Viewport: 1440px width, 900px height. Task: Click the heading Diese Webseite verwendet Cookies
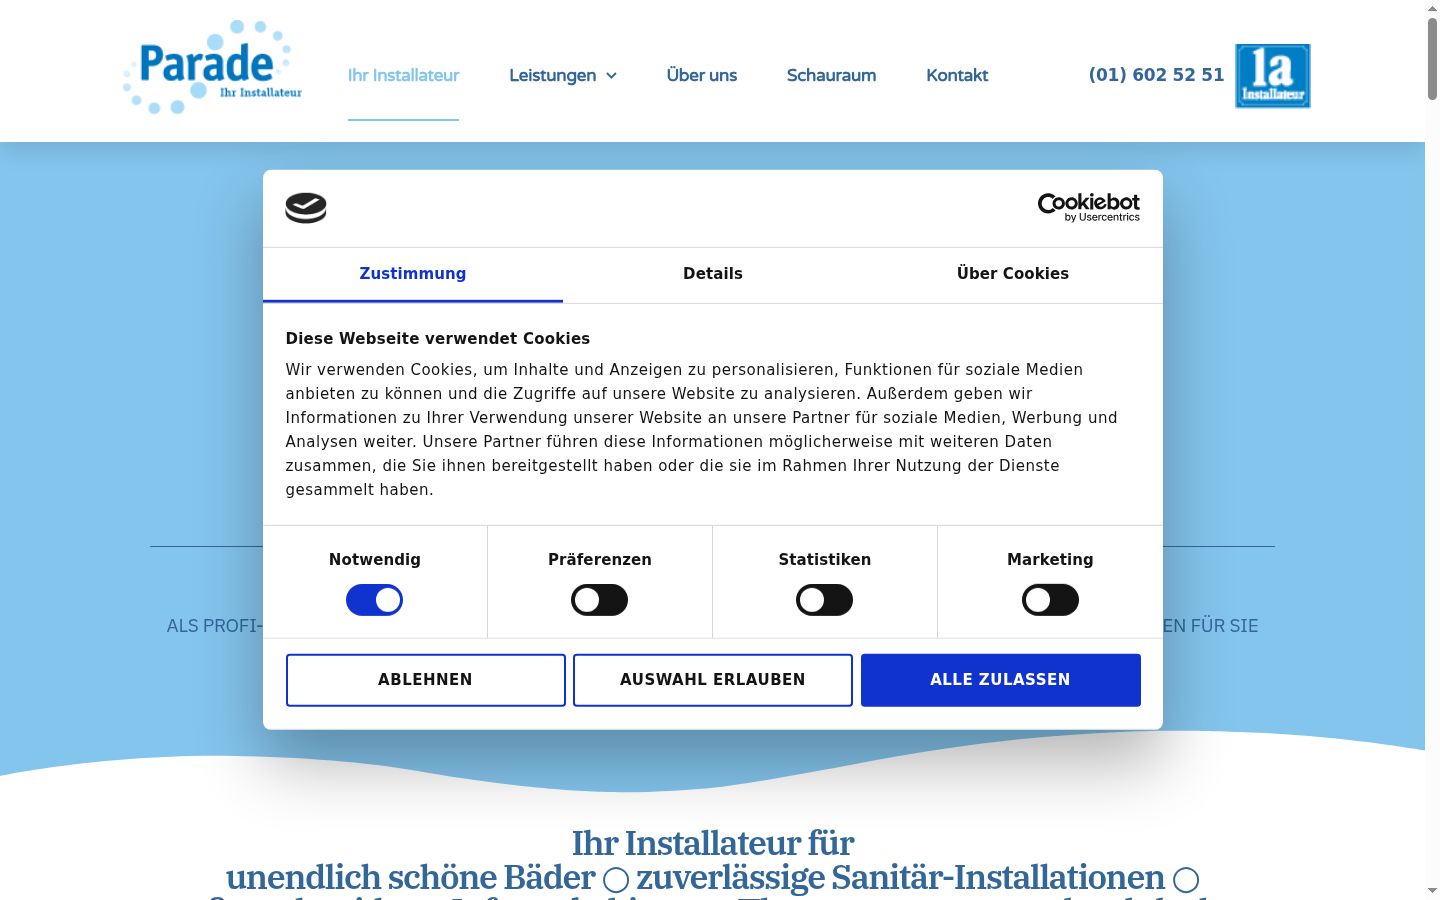(x=438, y=338)
